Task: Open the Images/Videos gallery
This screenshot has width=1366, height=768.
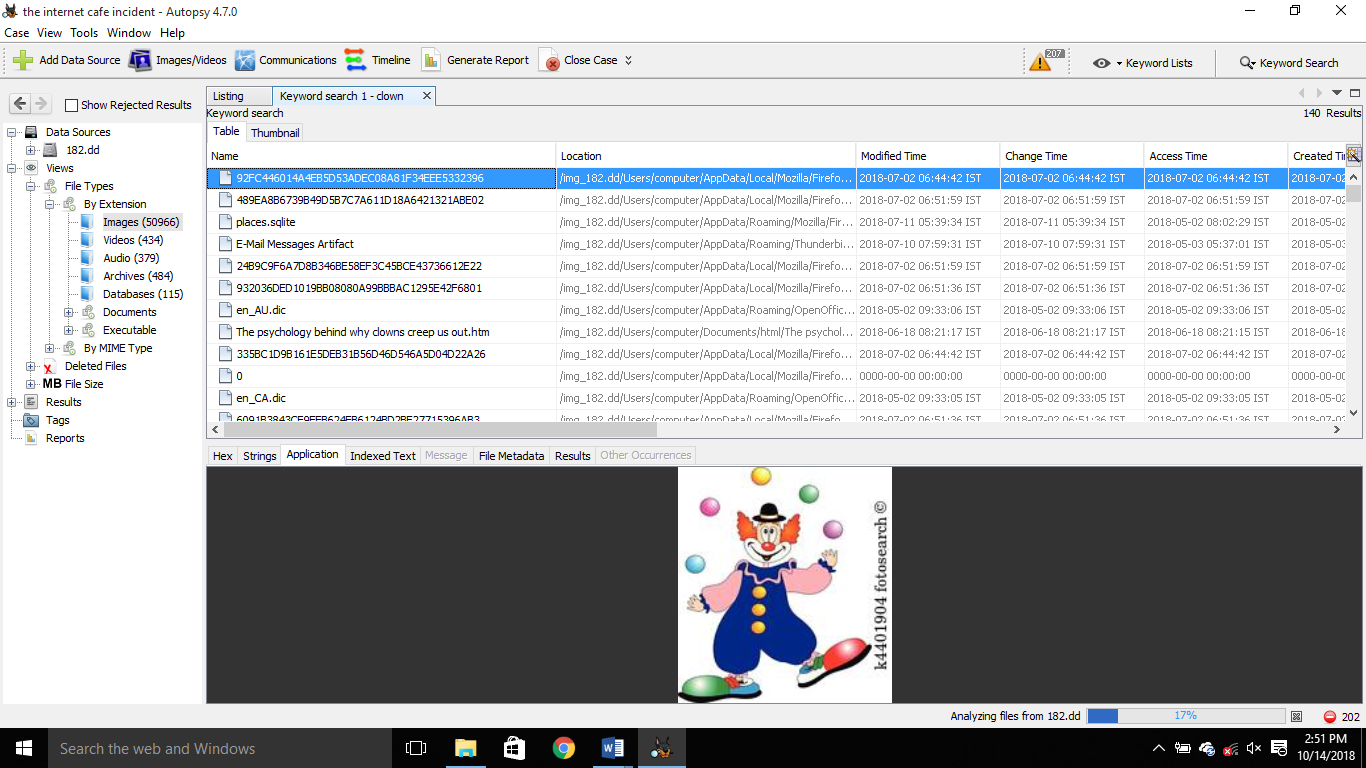Action: (140, 60)
